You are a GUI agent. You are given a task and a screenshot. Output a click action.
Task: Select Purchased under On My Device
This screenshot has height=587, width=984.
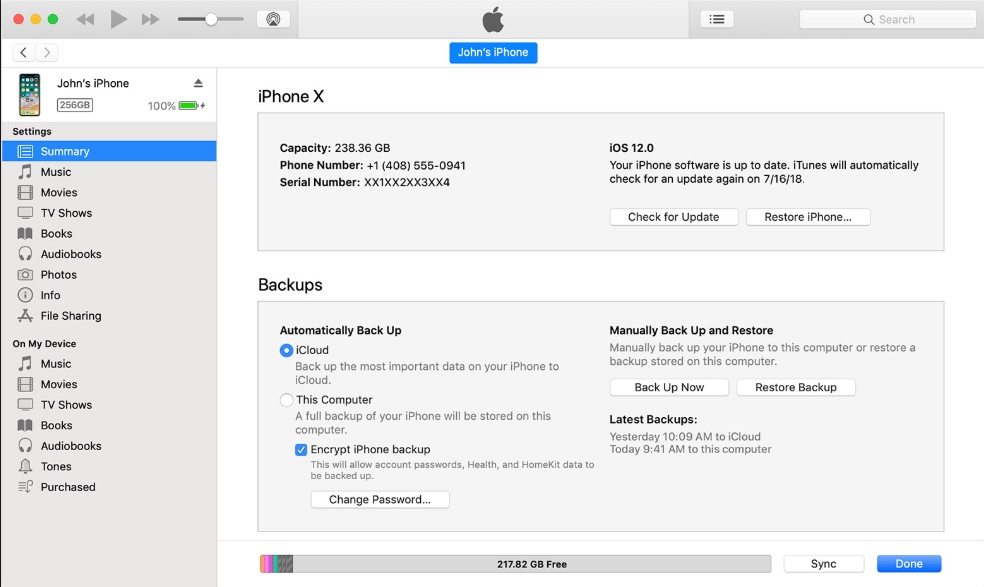[68, 487]
